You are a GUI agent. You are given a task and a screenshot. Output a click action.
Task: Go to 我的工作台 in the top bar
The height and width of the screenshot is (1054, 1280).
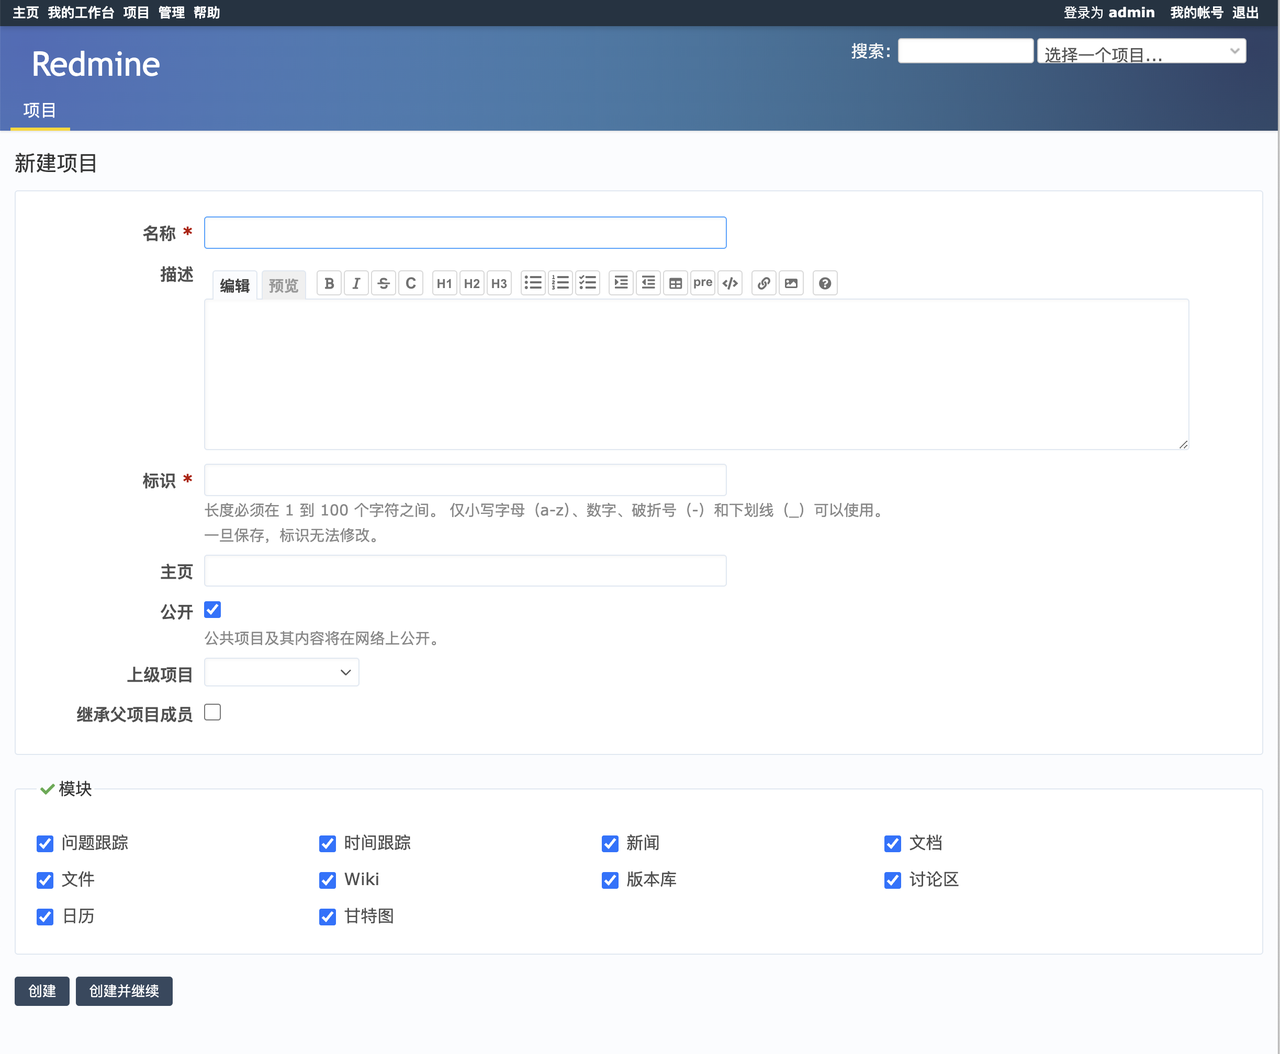79,13
